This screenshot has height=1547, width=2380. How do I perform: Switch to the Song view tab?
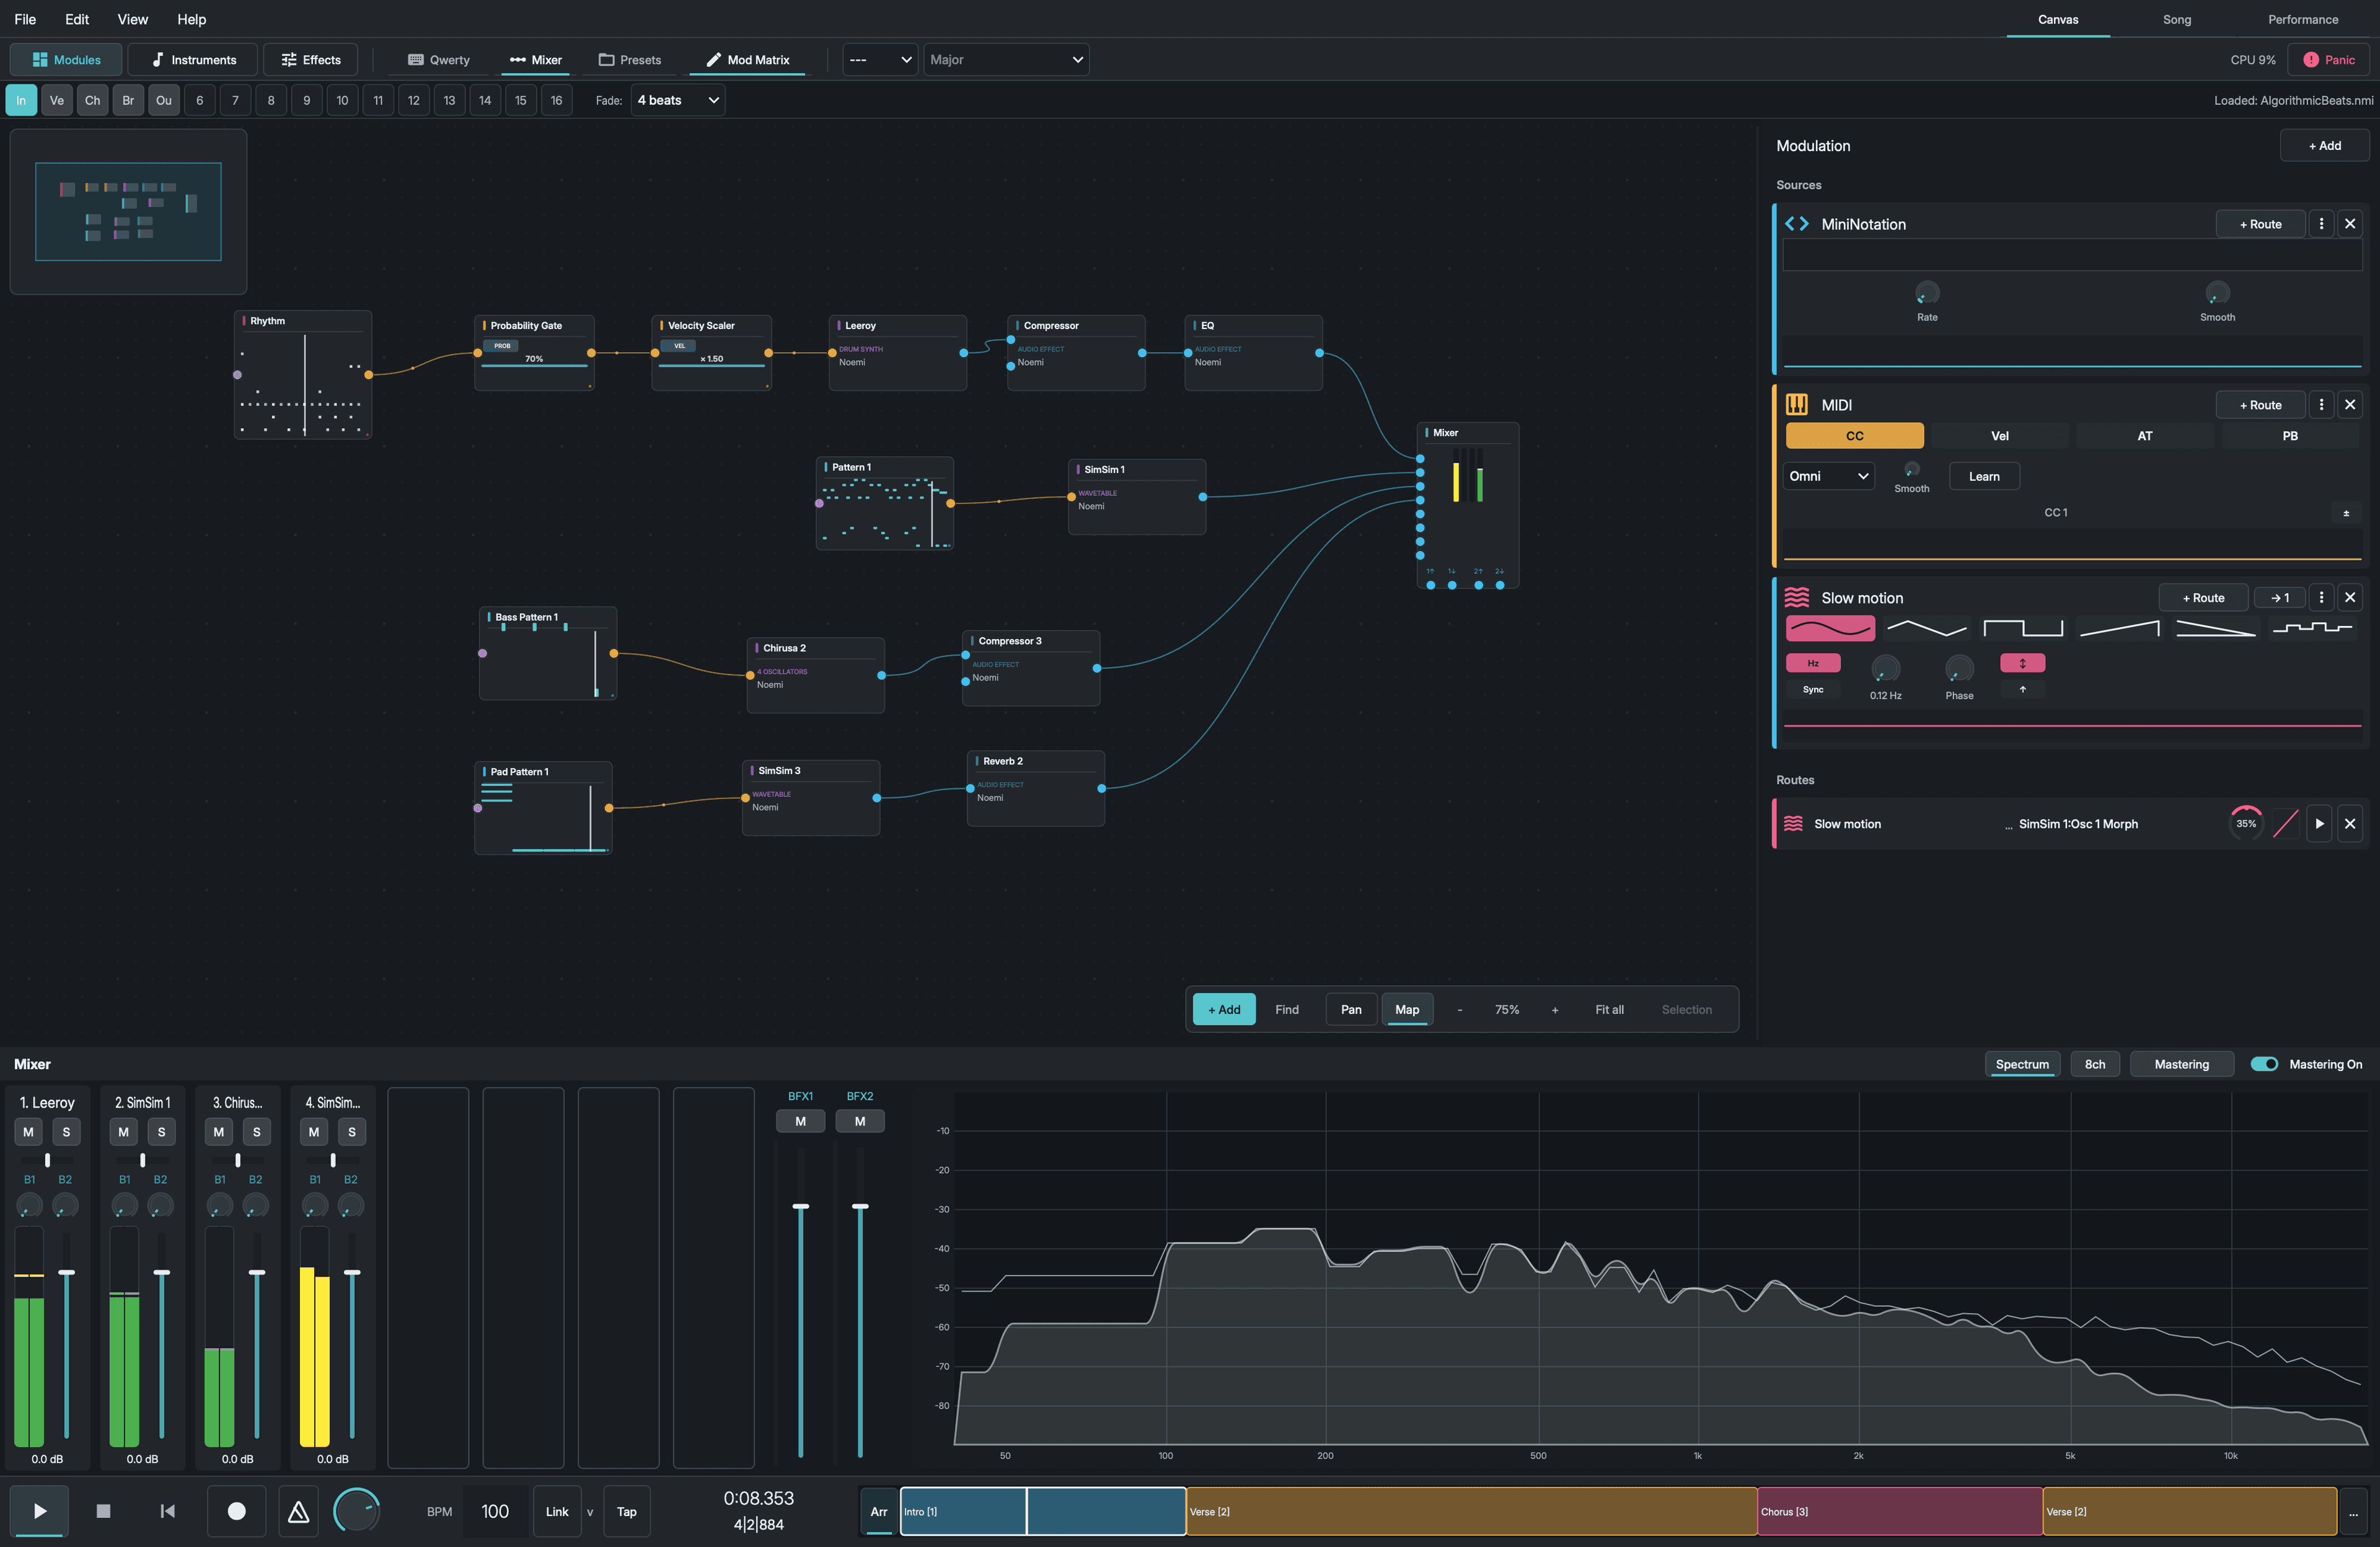2176,19
